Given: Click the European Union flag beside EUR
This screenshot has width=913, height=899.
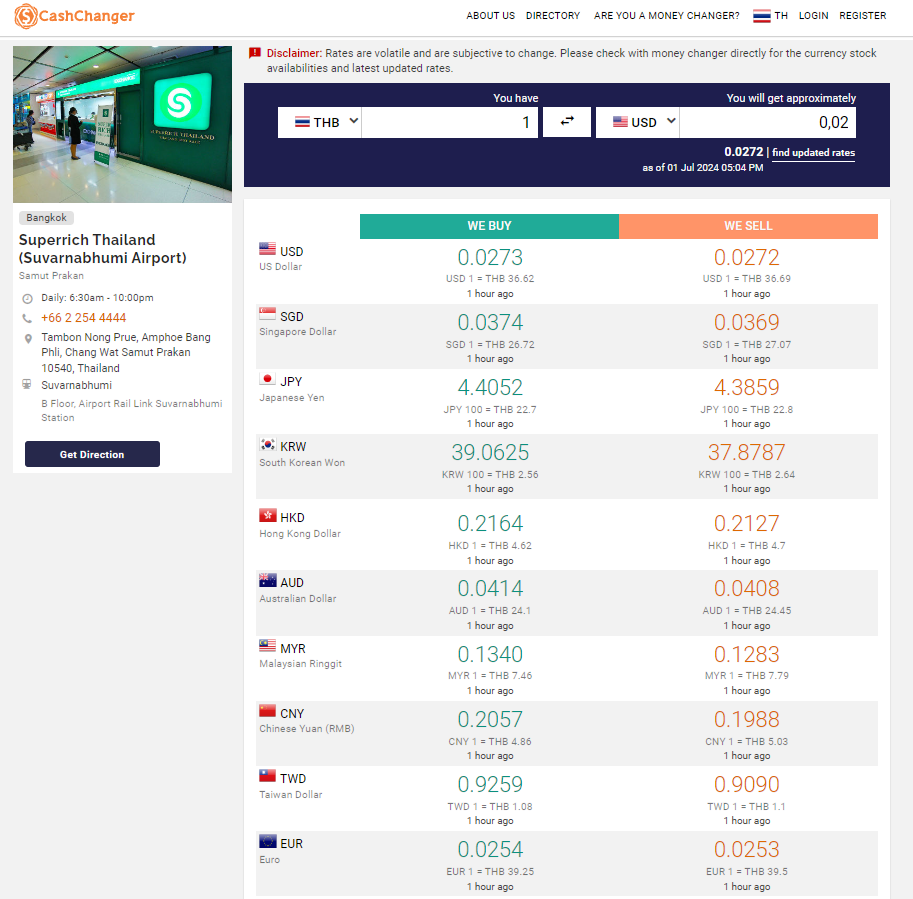Looking at the screenshot, I should click(x=267, y=842).
